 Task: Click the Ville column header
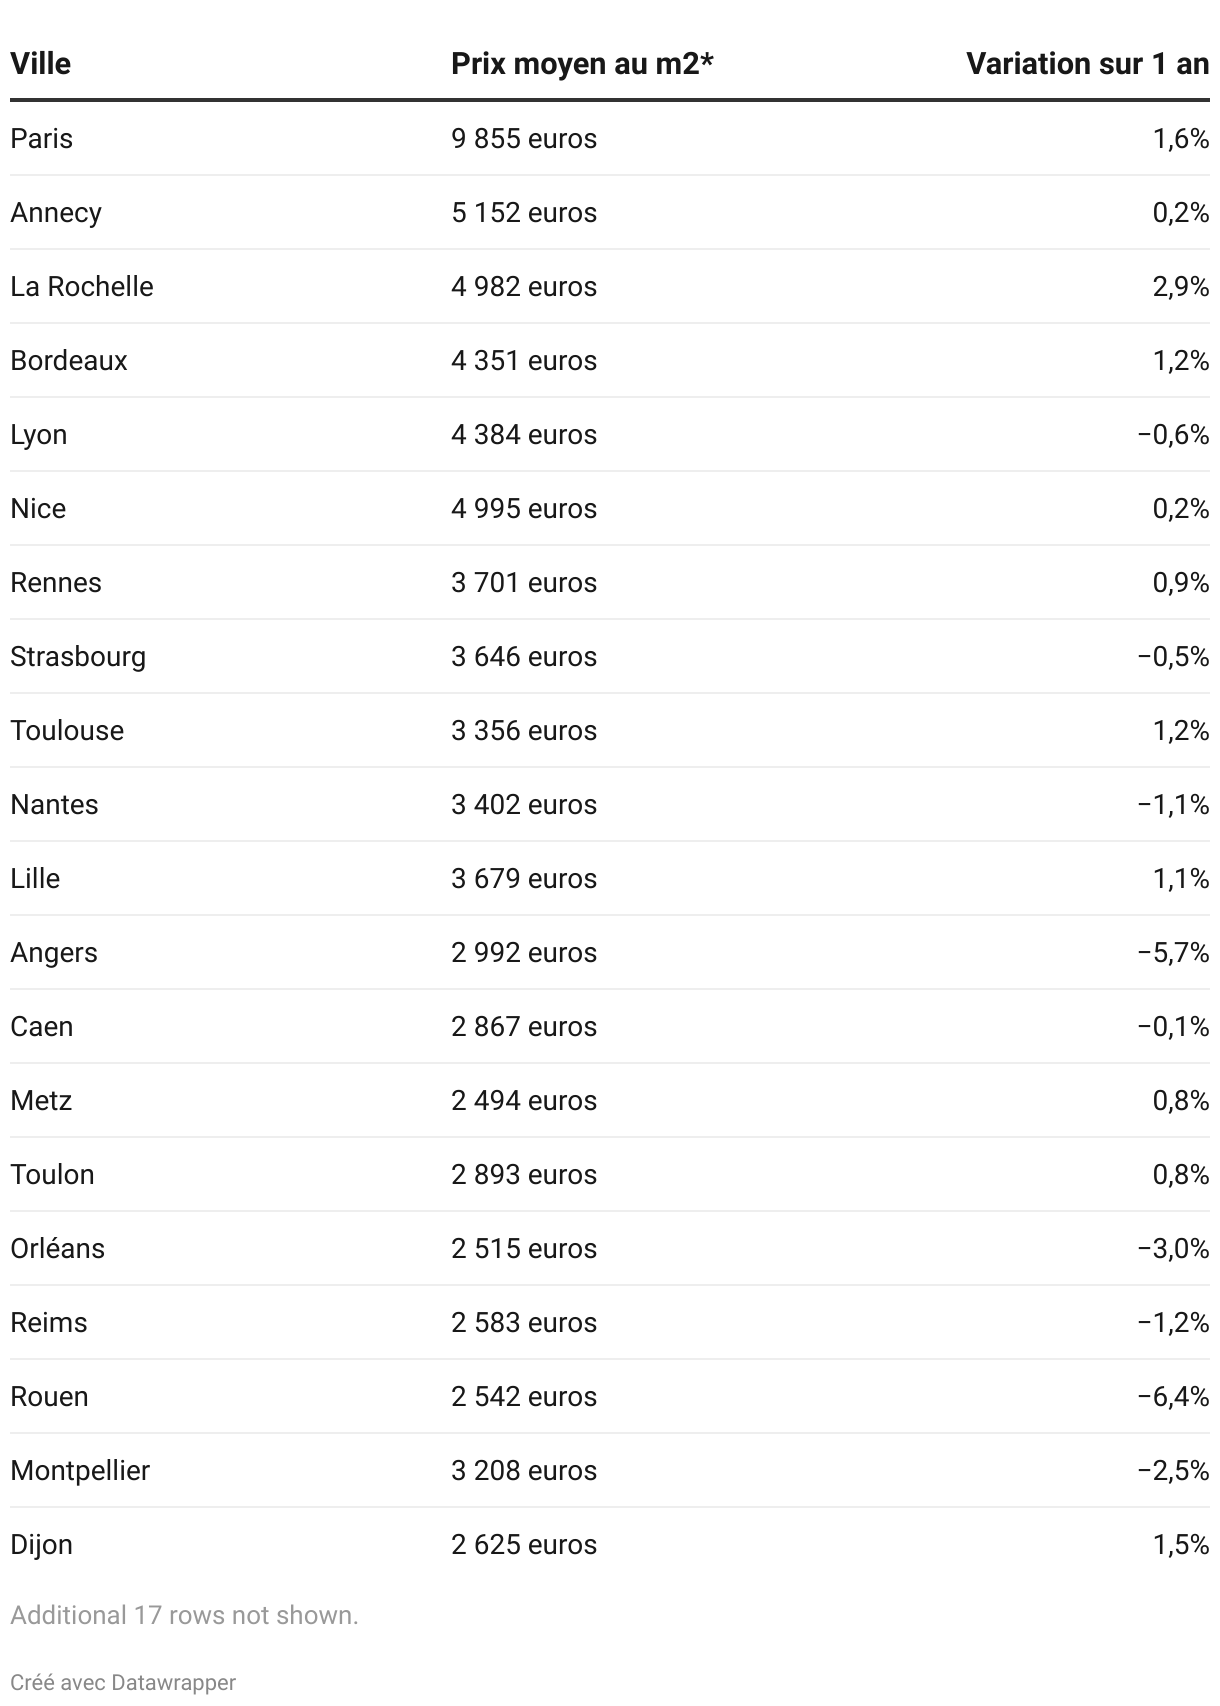coord(41,64)
